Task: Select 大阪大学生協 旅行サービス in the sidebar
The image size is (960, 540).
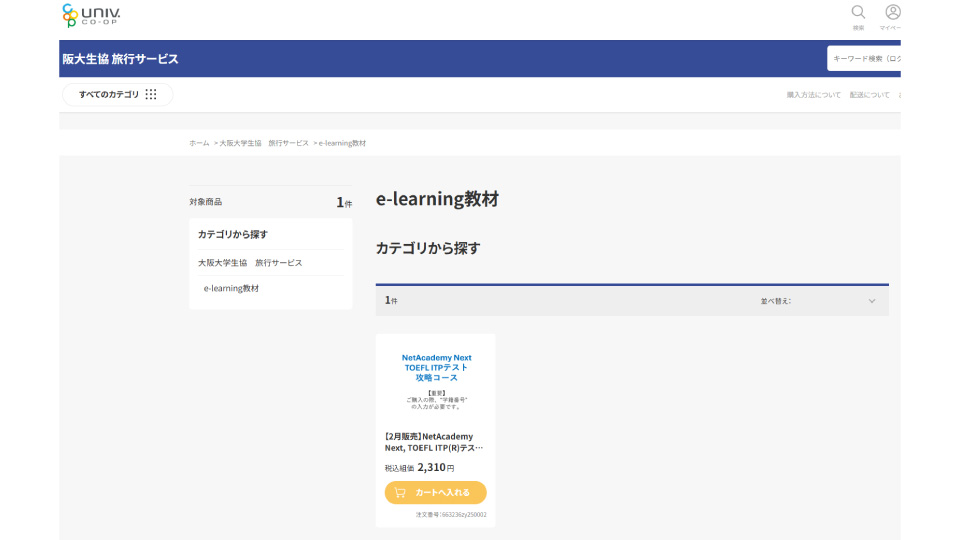Action: 249,263
